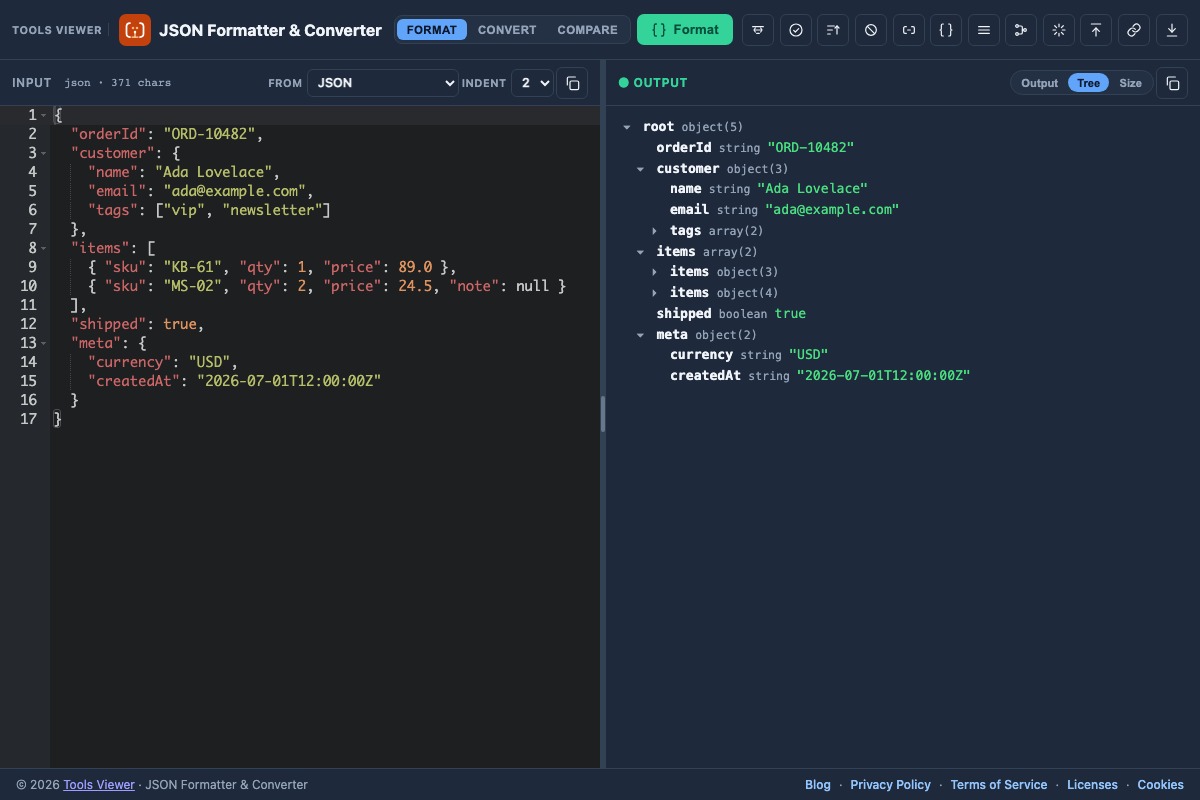1200x800 pixels.
Task: Click the true value on line 12
Action: pyautogui.click(x=180, y=324)
